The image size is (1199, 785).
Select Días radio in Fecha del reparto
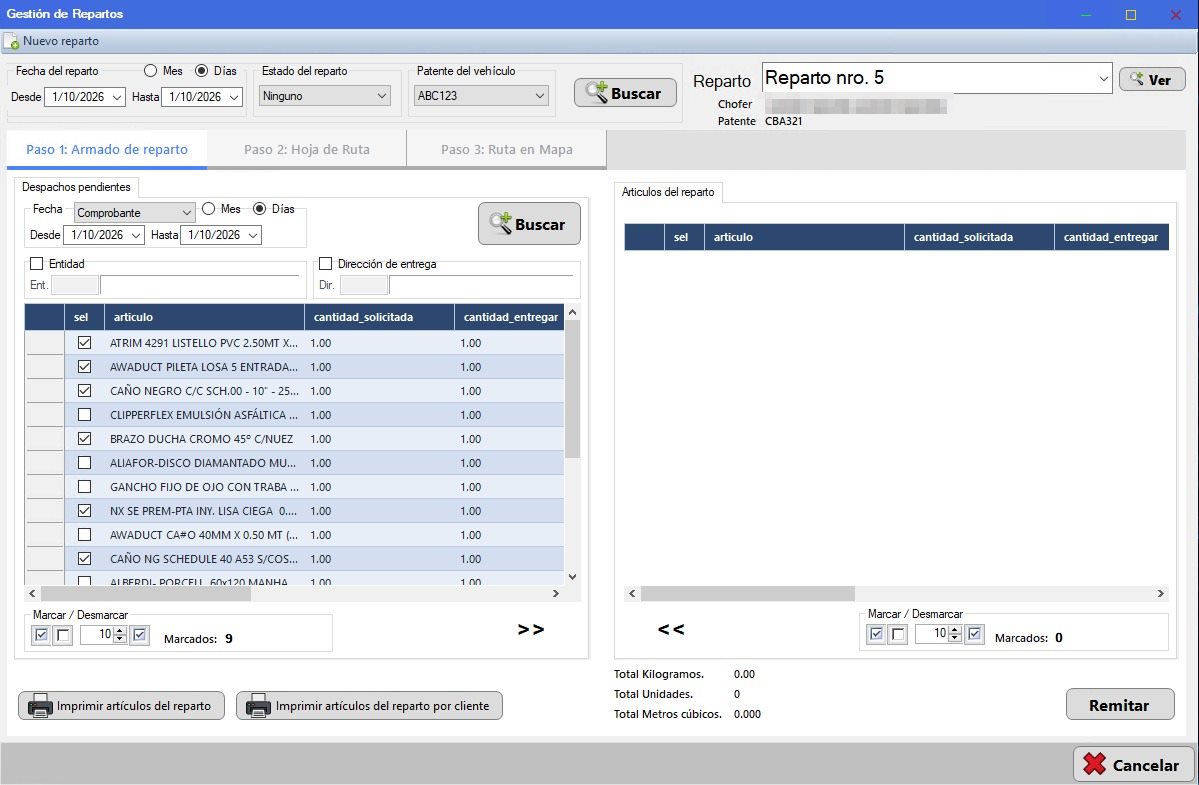pyautogui.click(x=202, y=70)
